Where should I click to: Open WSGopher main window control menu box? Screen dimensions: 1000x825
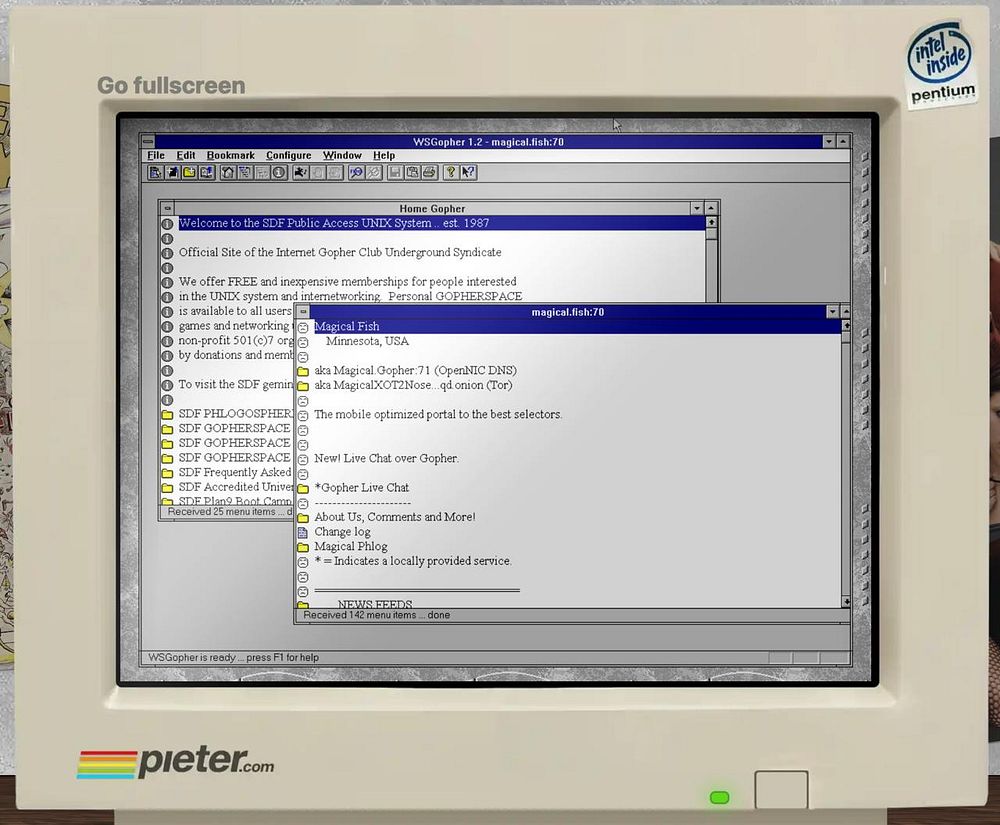click(148, 142)
